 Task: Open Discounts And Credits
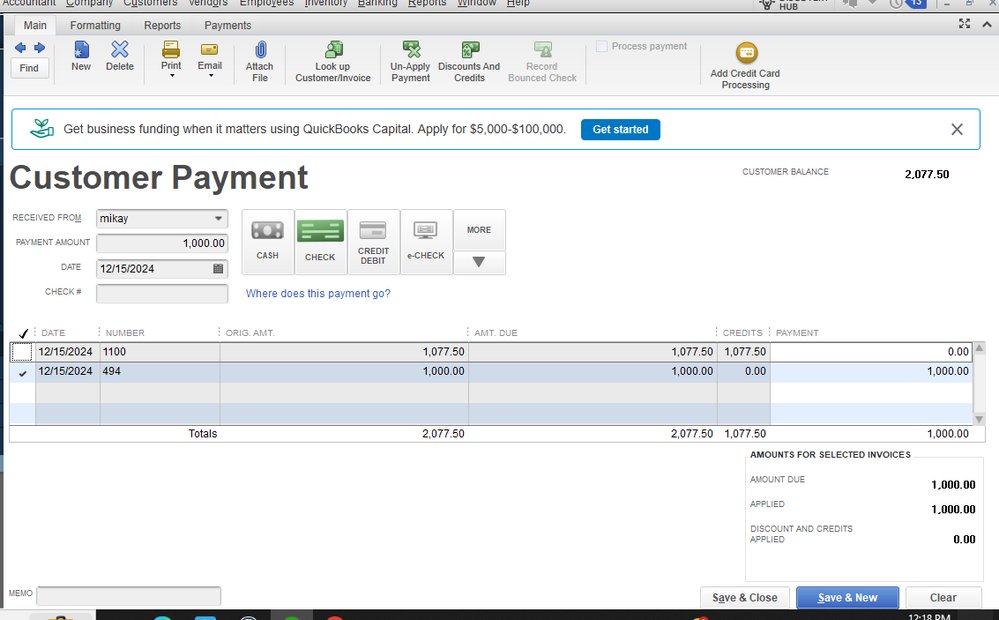(469, 61)
